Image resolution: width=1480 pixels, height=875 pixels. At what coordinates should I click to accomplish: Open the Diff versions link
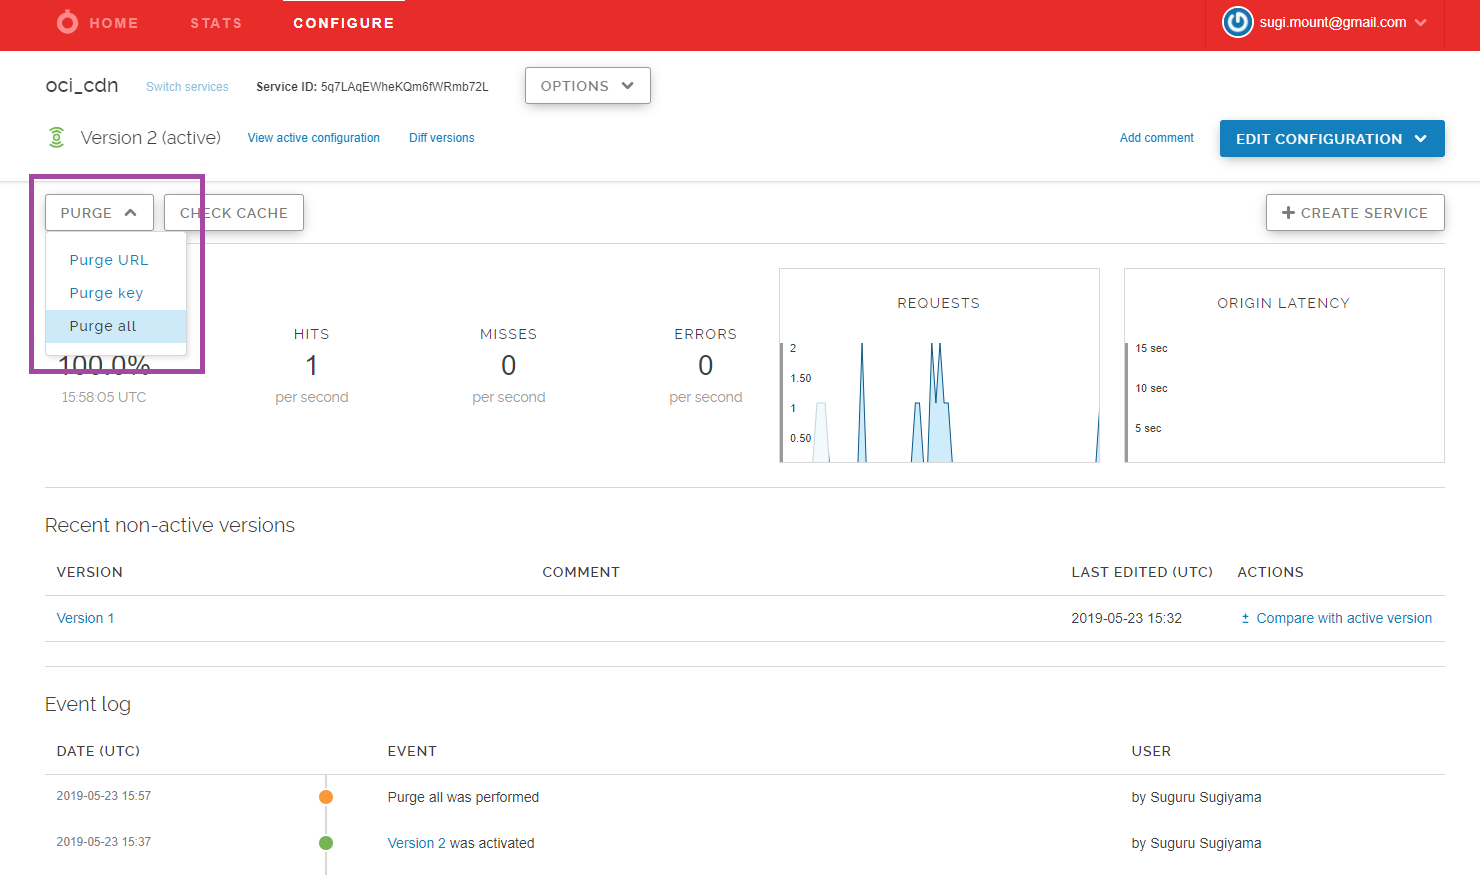pyautogui.click(x=442, y=138)
